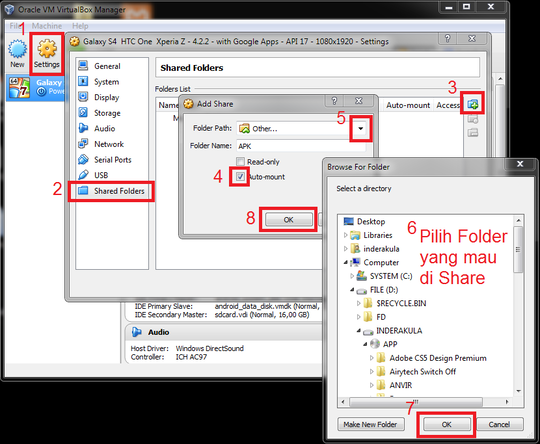Click the USB category icon
The height and width of the screenshot is (444, 540).
[x=83, y=175]
